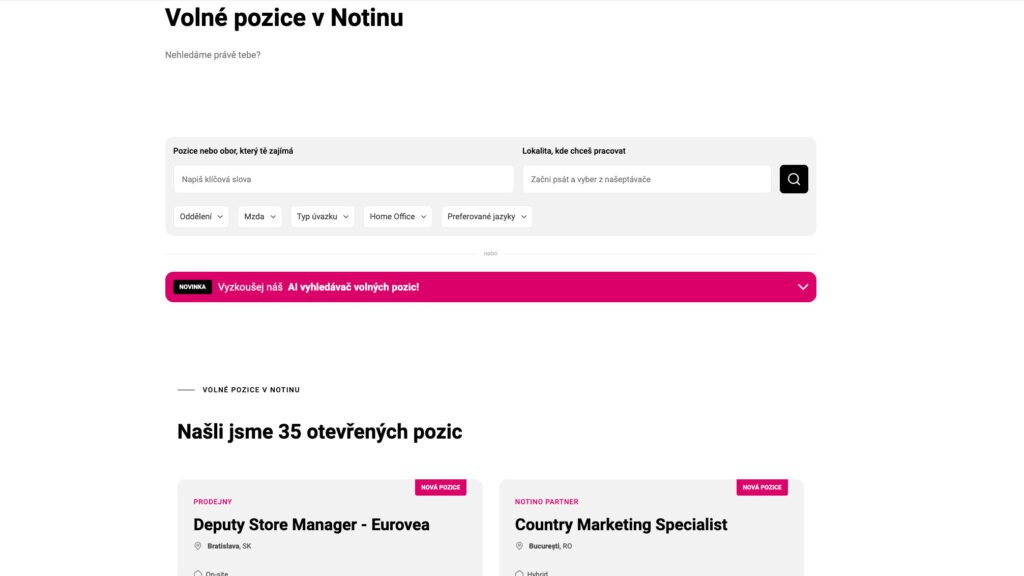Click the location pin next to Bratislava
The image size is (1024, 576).
(198, 544)
